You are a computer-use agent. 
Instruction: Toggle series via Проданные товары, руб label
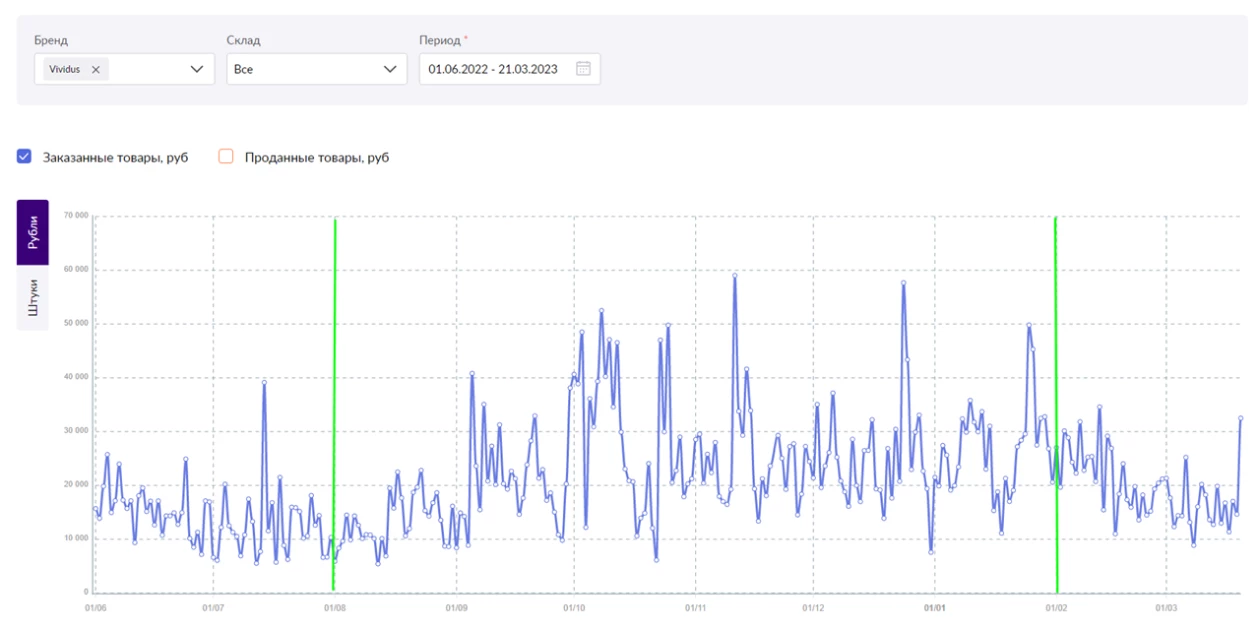click(x=316, y=158)
